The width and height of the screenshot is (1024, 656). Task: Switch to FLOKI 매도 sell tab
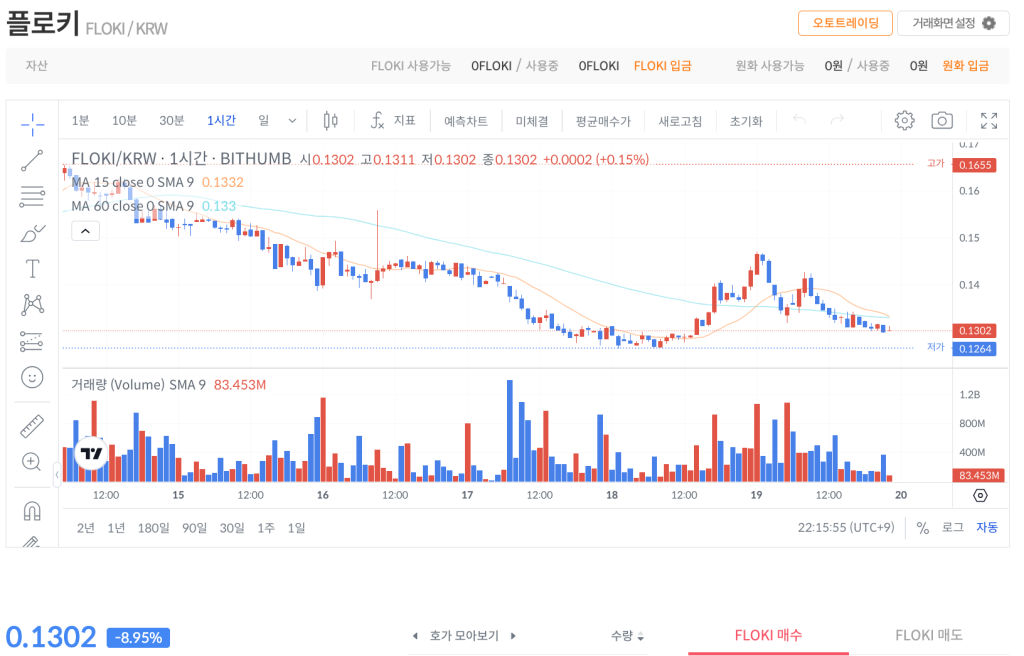929,635
